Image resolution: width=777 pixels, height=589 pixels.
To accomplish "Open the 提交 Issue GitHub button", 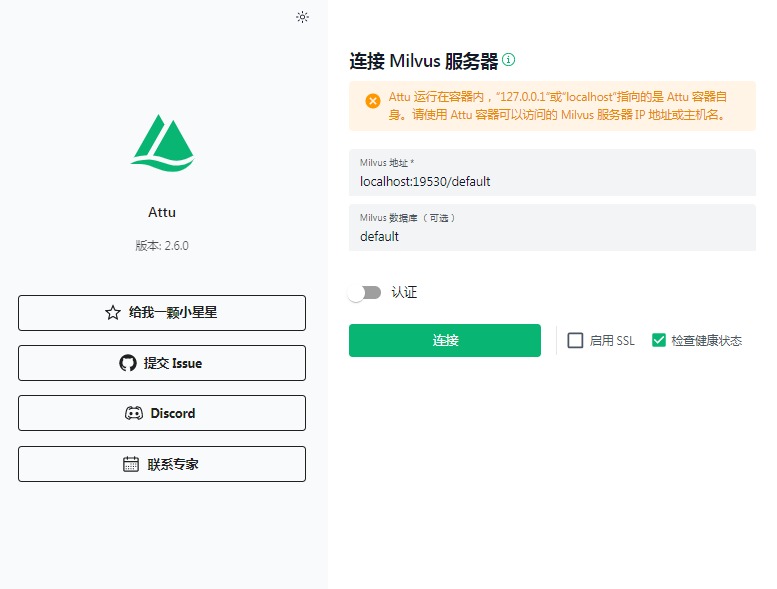I will [x=162, y=363].
